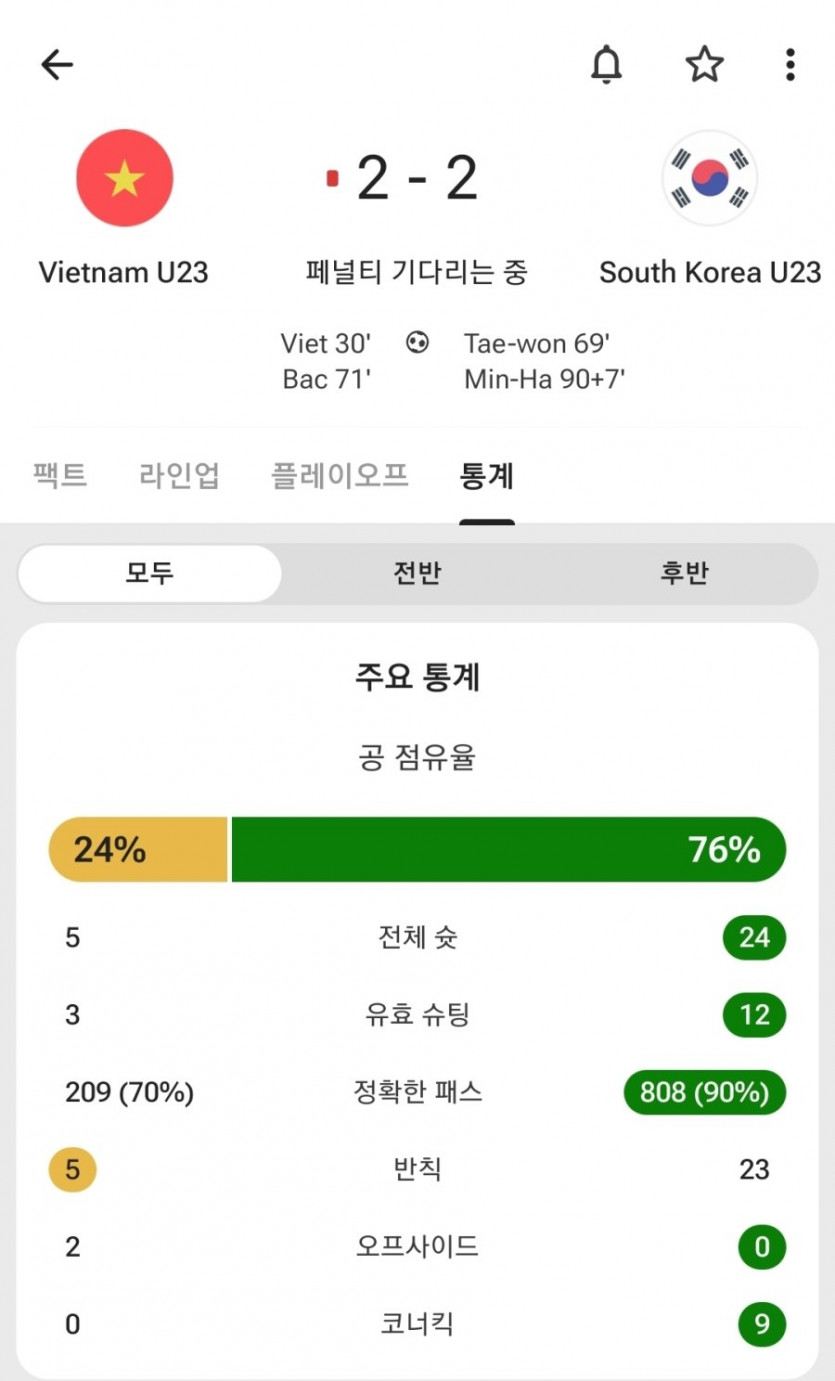
Task: Tap the soccer ball goal icon
Action: [417, 343]
